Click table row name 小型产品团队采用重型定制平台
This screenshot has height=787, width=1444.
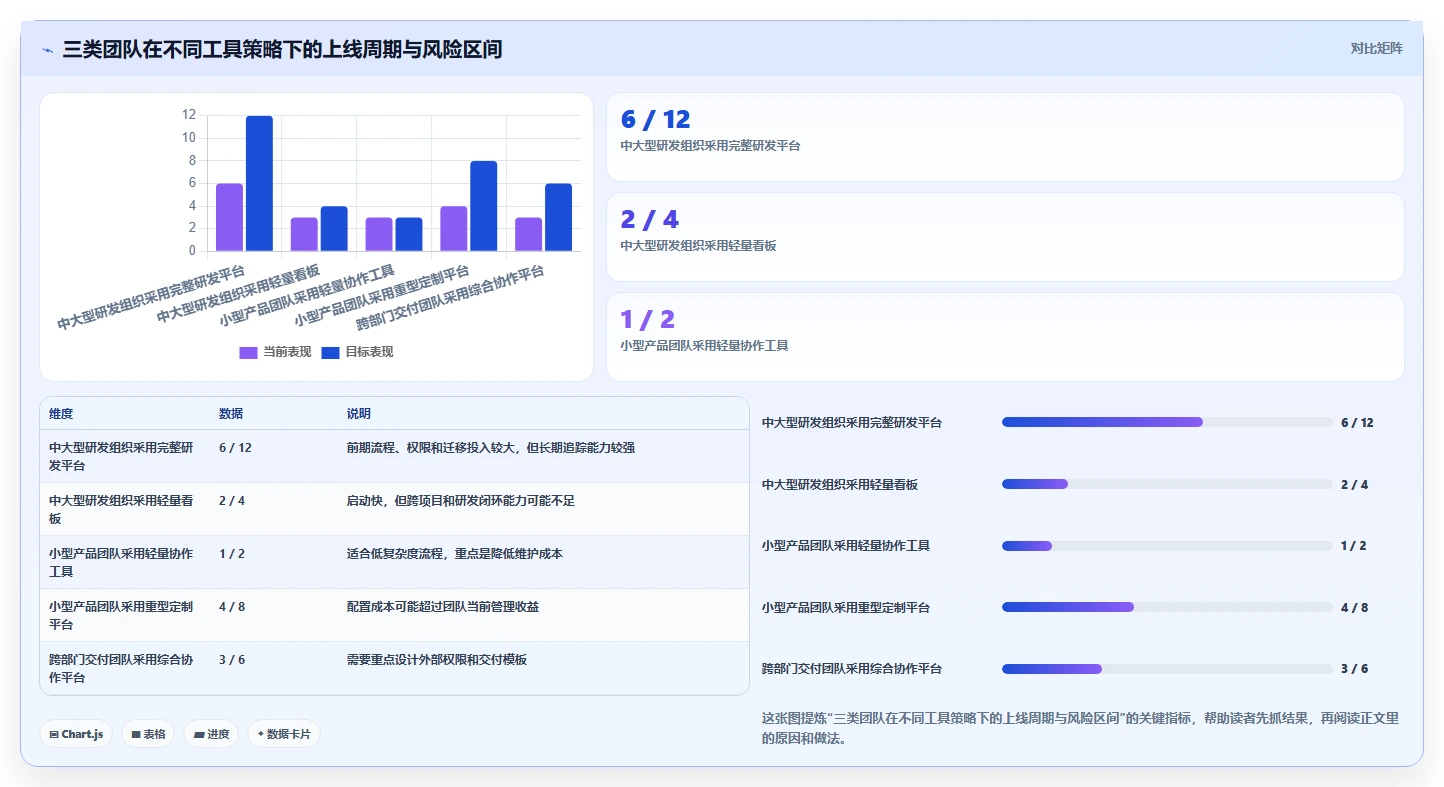click(x=121, y=616)
